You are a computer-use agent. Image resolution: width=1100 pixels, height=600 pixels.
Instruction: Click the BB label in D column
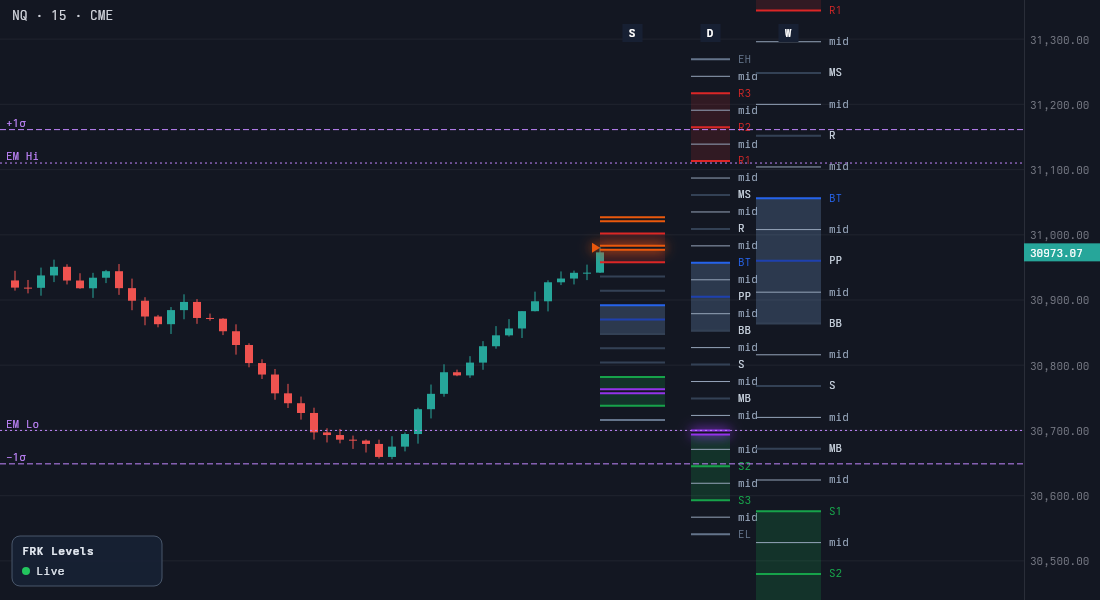pyautogui.click(x=744, y=331)
